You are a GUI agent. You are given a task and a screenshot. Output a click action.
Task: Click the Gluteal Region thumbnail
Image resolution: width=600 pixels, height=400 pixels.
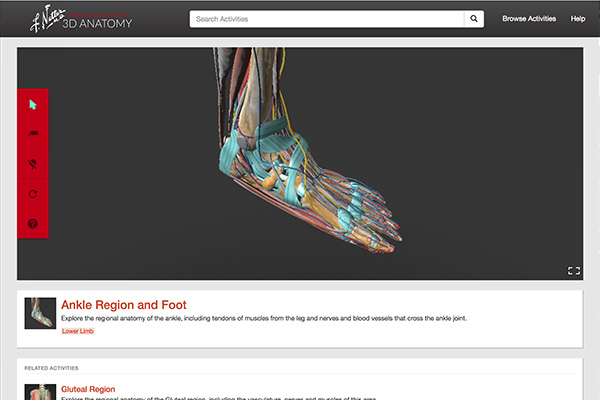(x=40, y=392)
